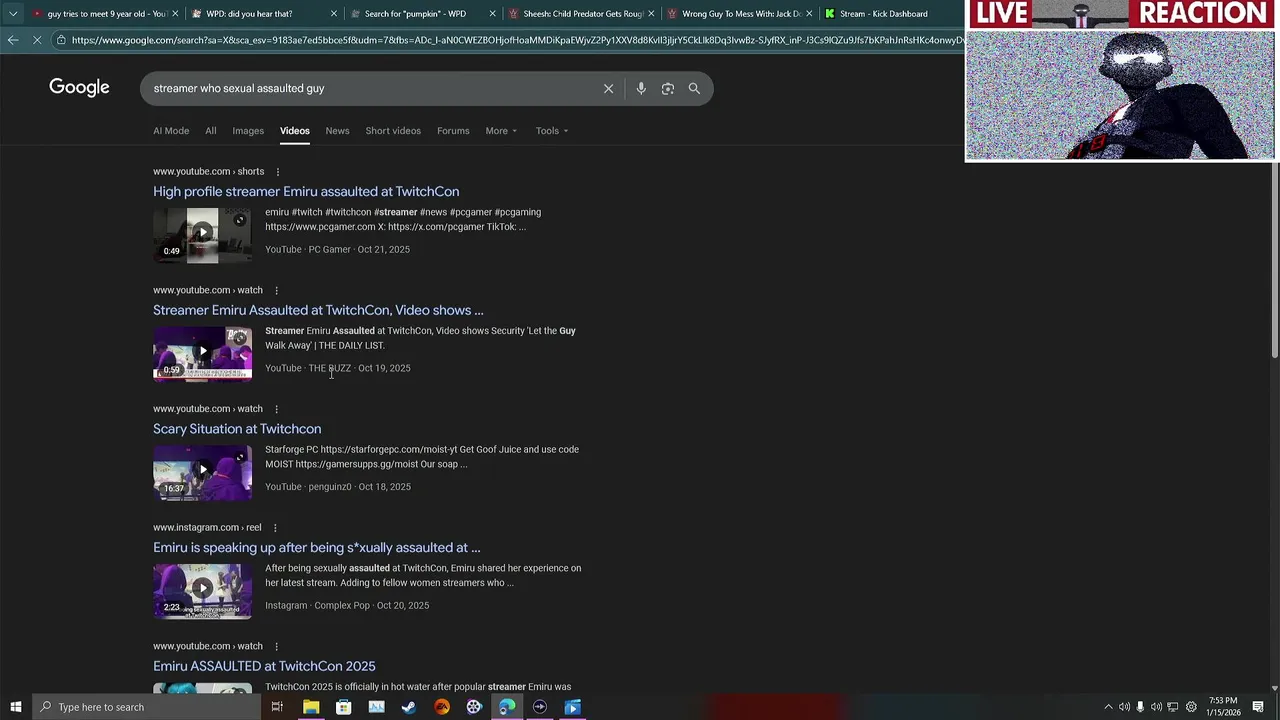Switch to the All results tab
Image resolution: width=1280 pixels, height=720 pixels.
click(211, 131)
